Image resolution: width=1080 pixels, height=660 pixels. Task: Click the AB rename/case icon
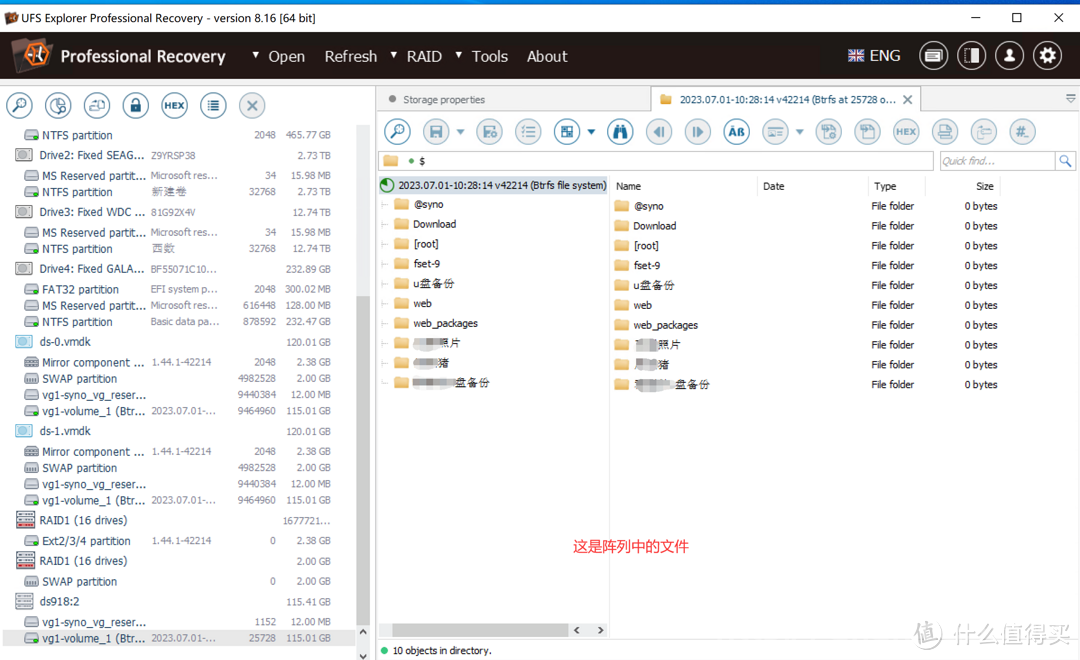[x=736, y=132]
